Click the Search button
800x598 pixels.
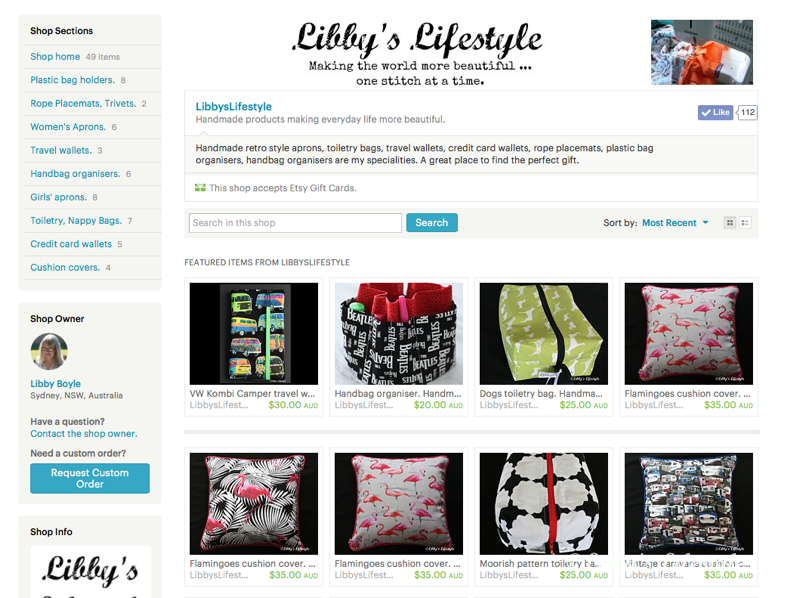(432, 222)
